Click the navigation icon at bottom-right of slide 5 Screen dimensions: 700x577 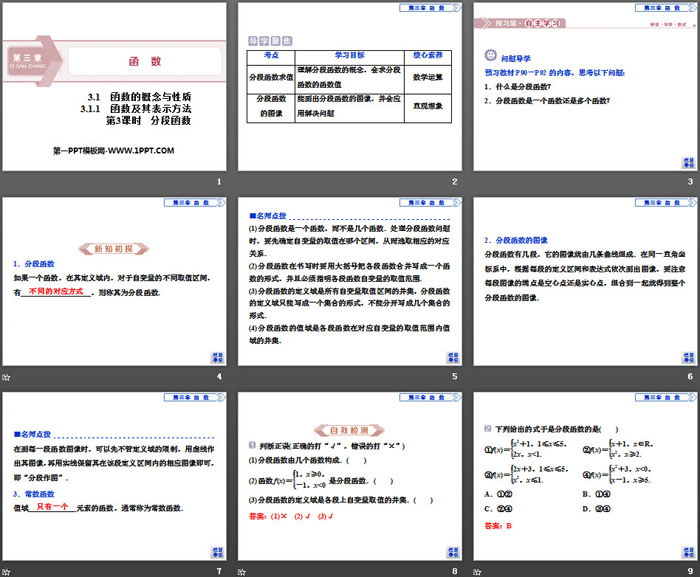click(453, 357)
